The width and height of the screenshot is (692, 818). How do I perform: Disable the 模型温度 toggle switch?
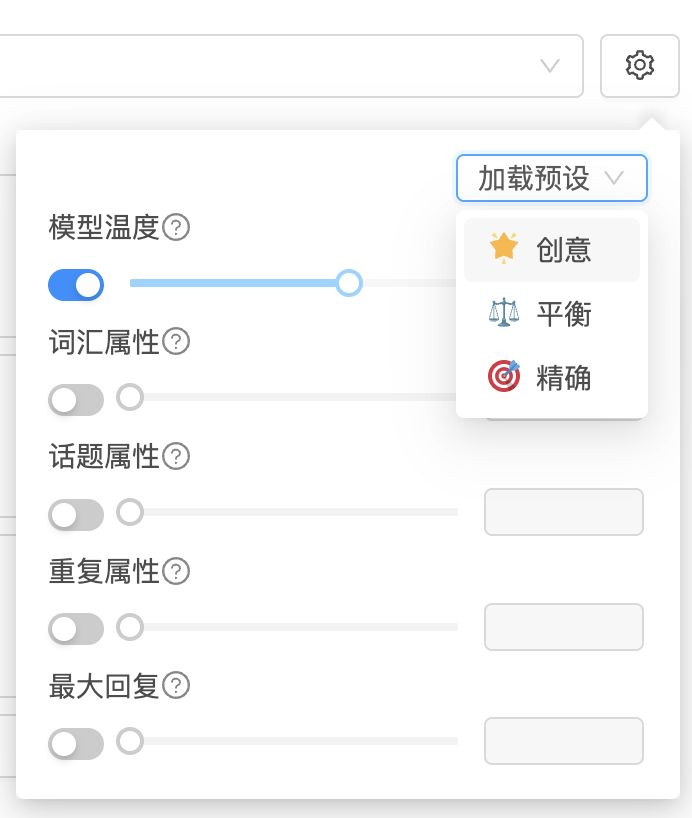pos(76,285)
